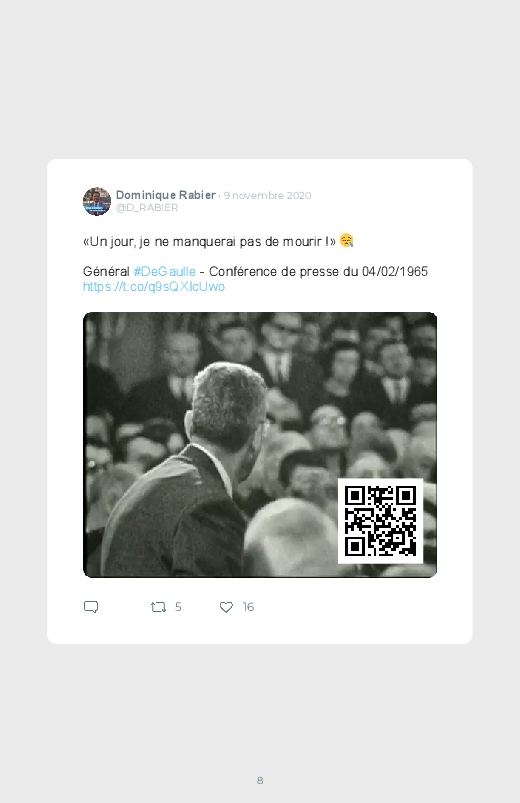The height and width of the screenshot is (803, 520).
Task: Click the 9 novembre 2020 date
Action: [267, 196]
